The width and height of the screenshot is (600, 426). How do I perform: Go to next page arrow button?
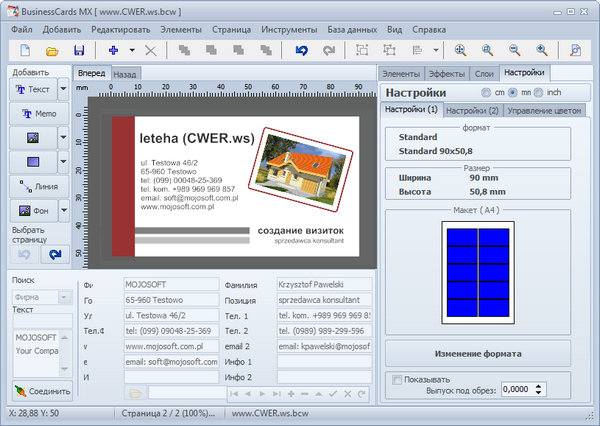pos(55,254)
